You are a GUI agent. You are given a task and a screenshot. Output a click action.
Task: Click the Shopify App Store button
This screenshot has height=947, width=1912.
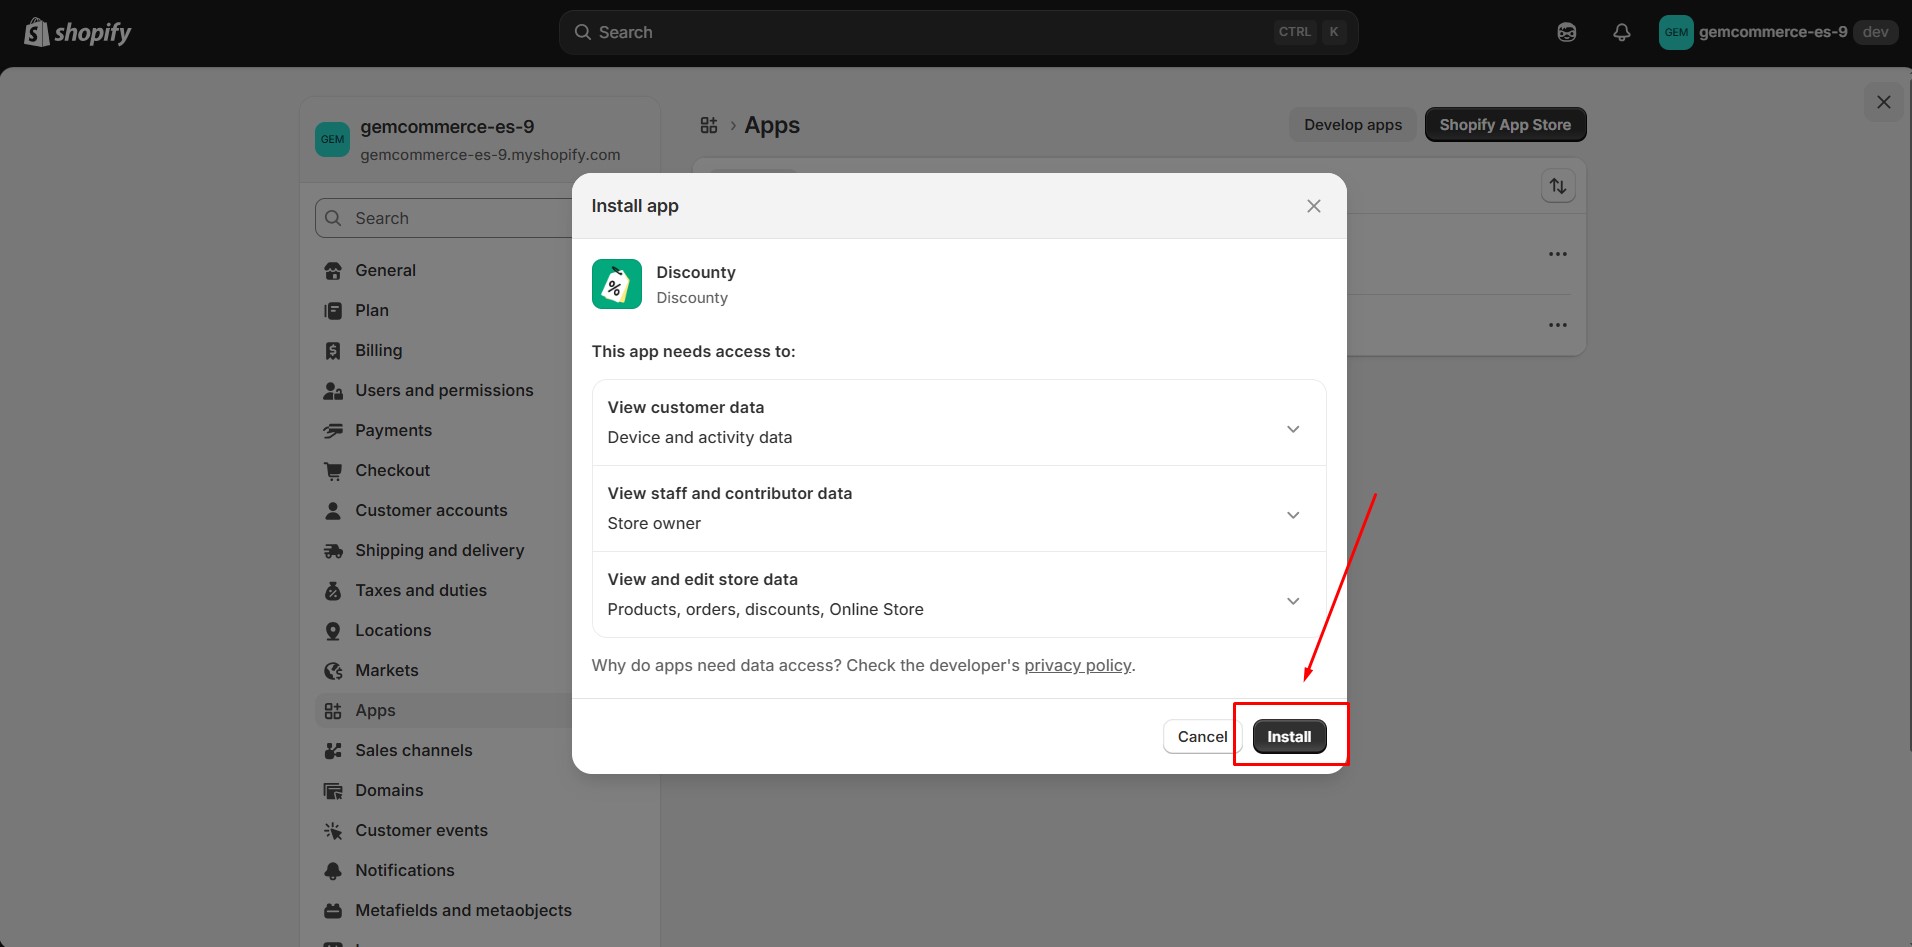[1504, 124]
